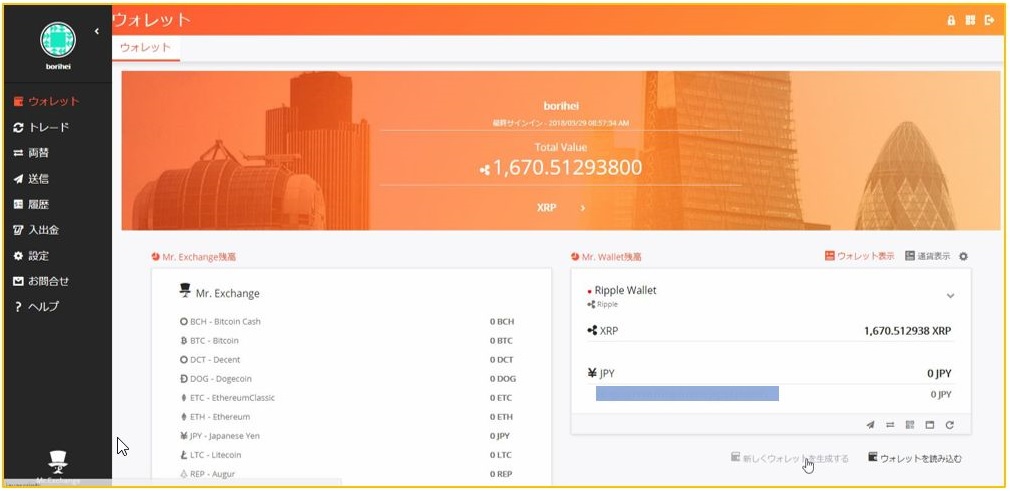The image size is (1010, 491).
Task: Show QR code icon in Ripple Wallet footer
Action: pos(910,425)
